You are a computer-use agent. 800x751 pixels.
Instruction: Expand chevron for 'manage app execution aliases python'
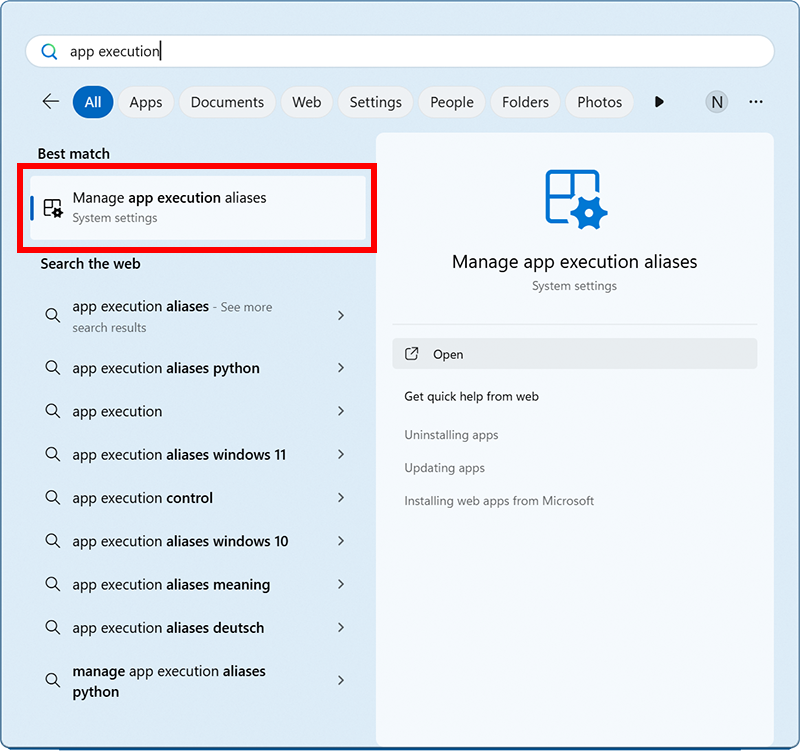click(341, 681)
